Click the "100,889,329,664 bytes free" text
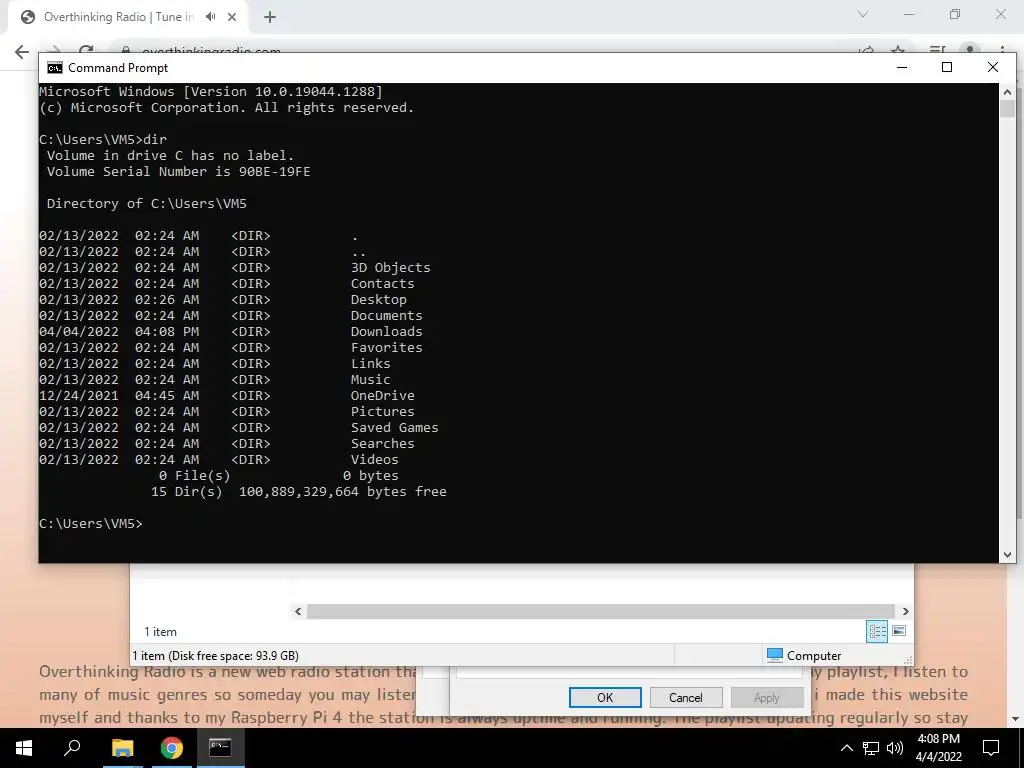1024x768 pixels. (x=343, y=492)
